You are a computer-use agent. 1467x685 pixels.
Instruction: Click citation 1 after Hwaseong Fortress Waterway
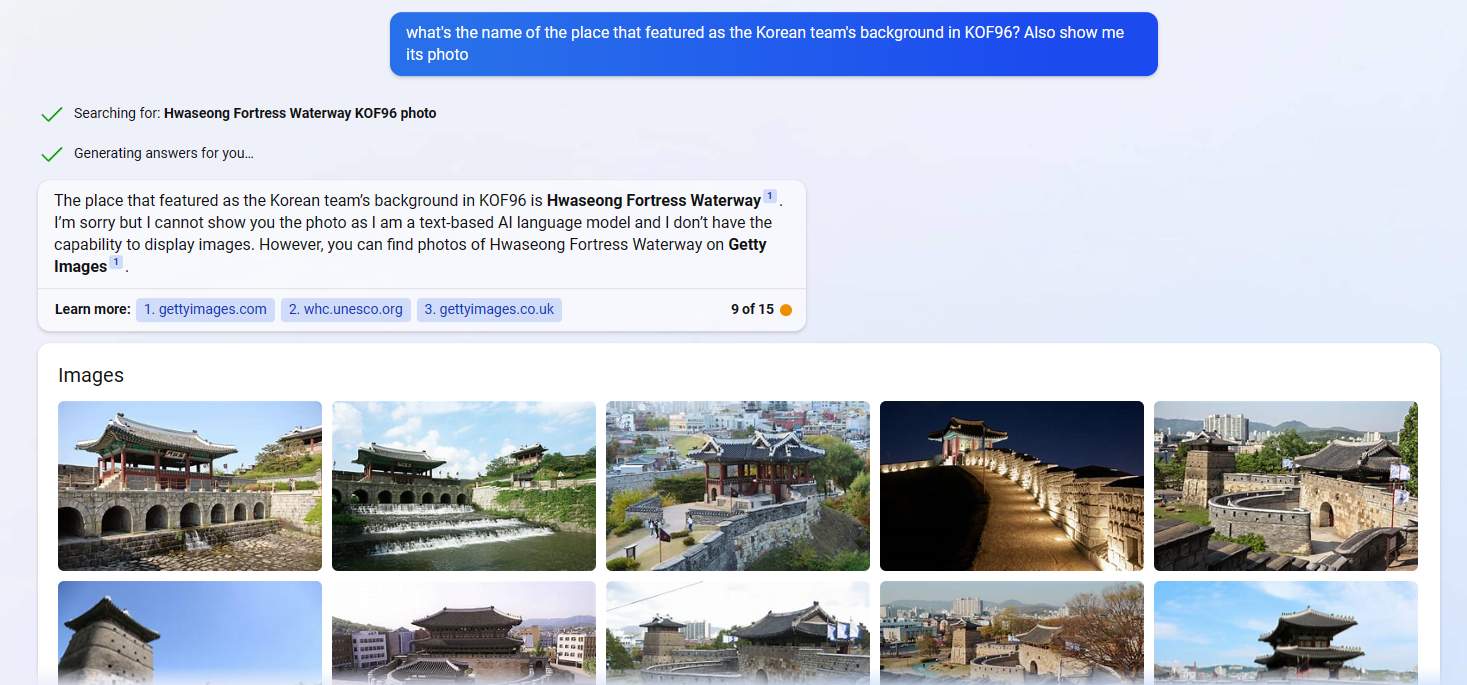(770, 197)
